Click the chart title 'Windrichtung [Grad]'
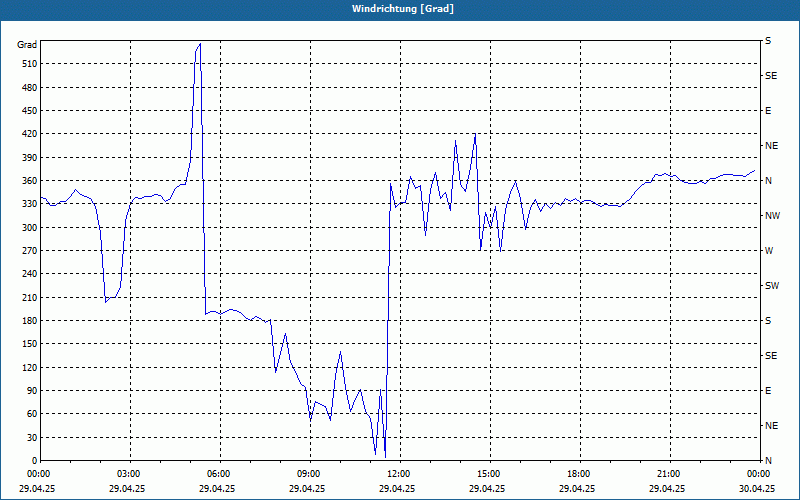Viewport: 800px width, 500px height. point(403,9)
